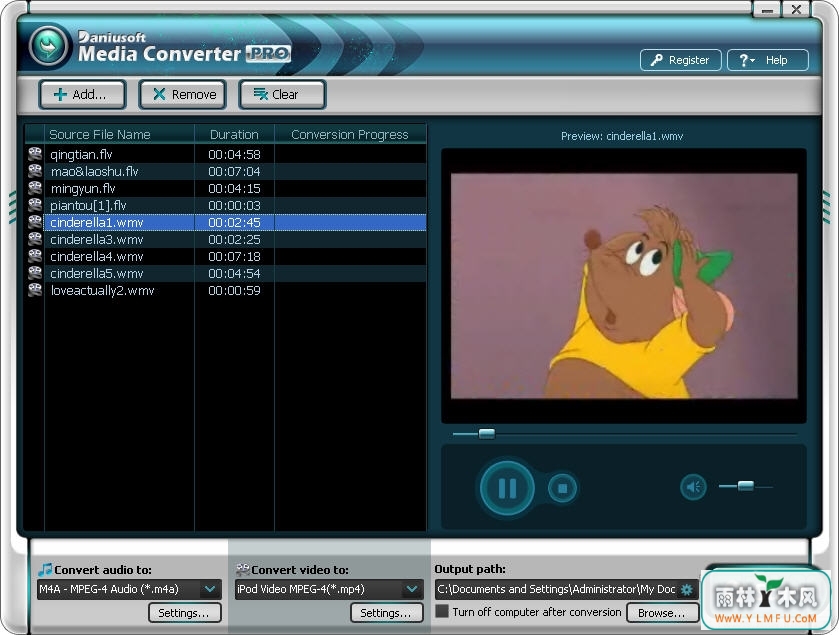This screenshot has width=839, height=635.
Task: Click film icon beside mao&laoshu.flv
Action: tap(35, 171)
